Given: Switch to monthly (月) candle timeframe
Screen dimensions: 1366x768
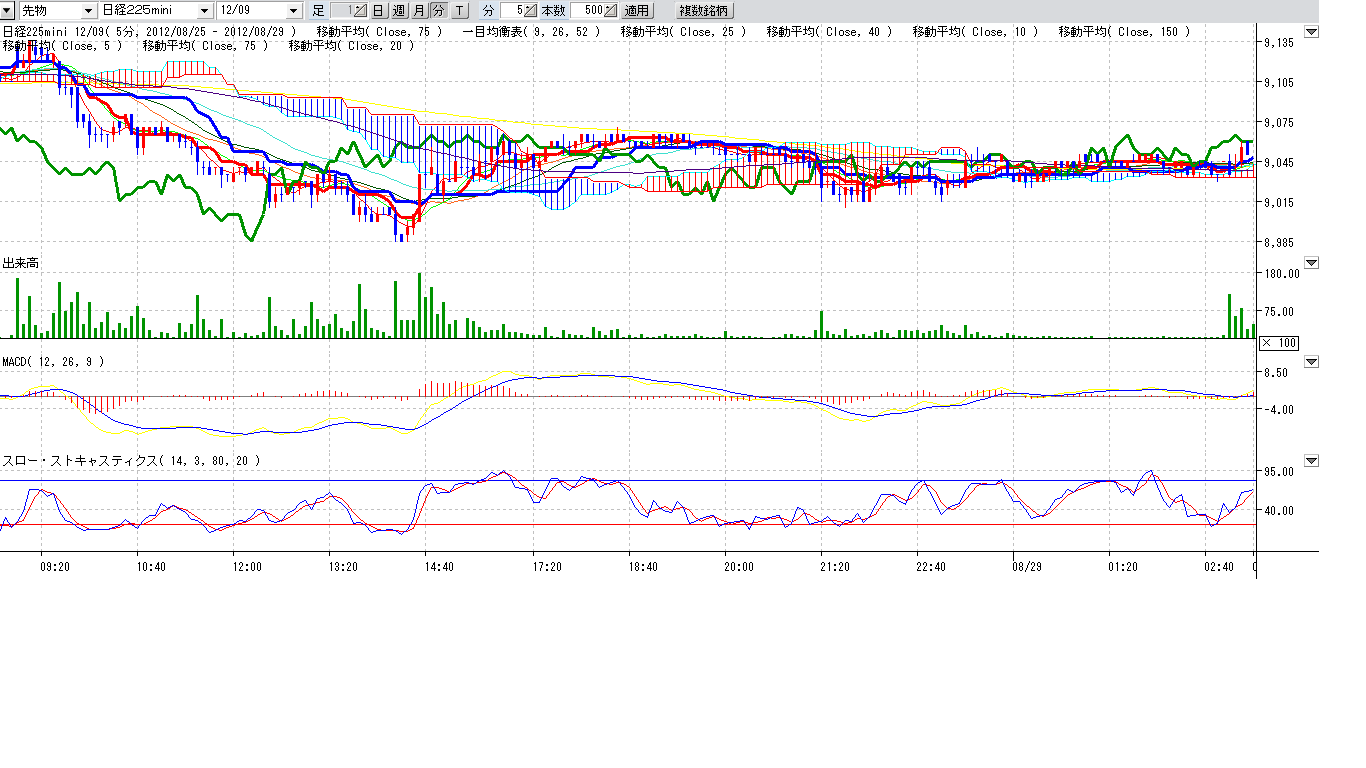Looking at the screenshot, I should tap(418, 10).
